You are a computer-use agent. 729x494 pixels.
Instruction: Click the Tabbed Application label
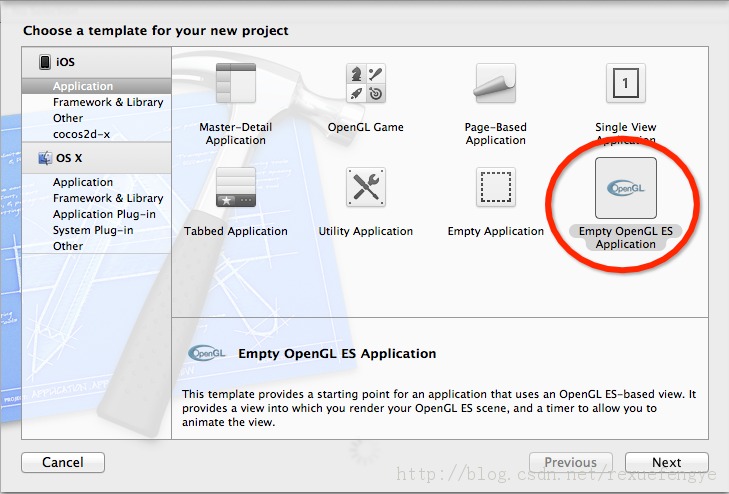coord(236,231)
